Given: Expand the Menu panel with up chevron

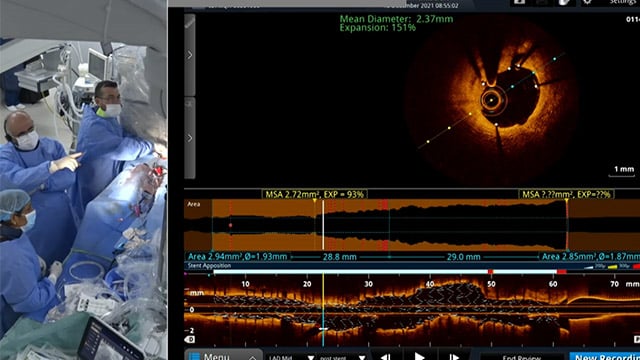Looking at the screenshot, I should pyautogui.click(x=252, y=358).
